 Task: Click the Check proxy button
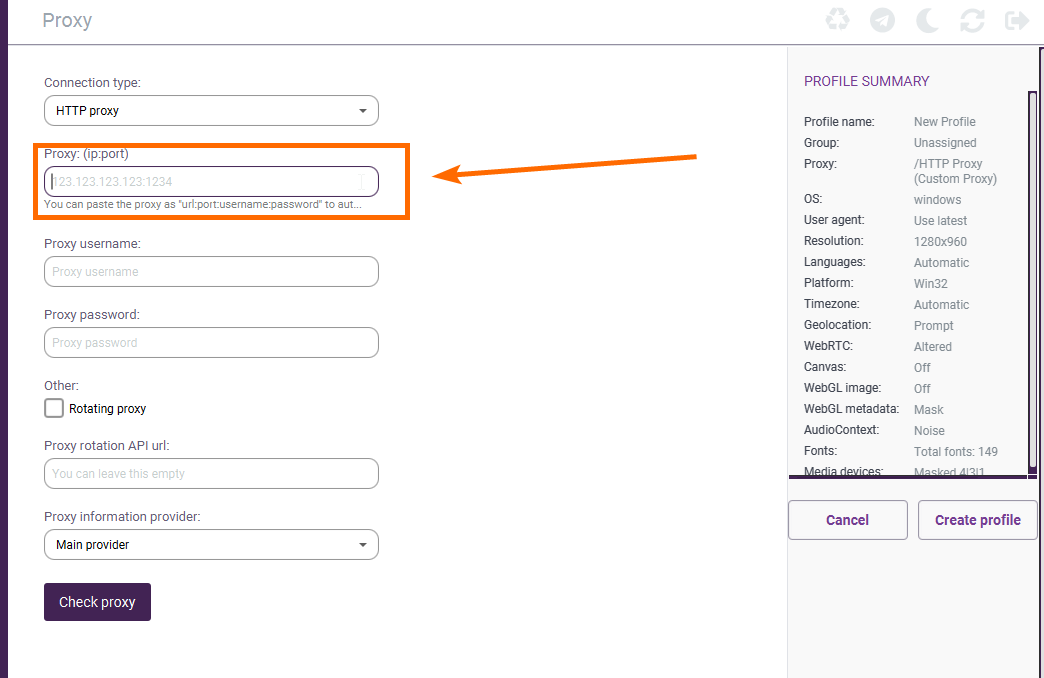[97, 602]
